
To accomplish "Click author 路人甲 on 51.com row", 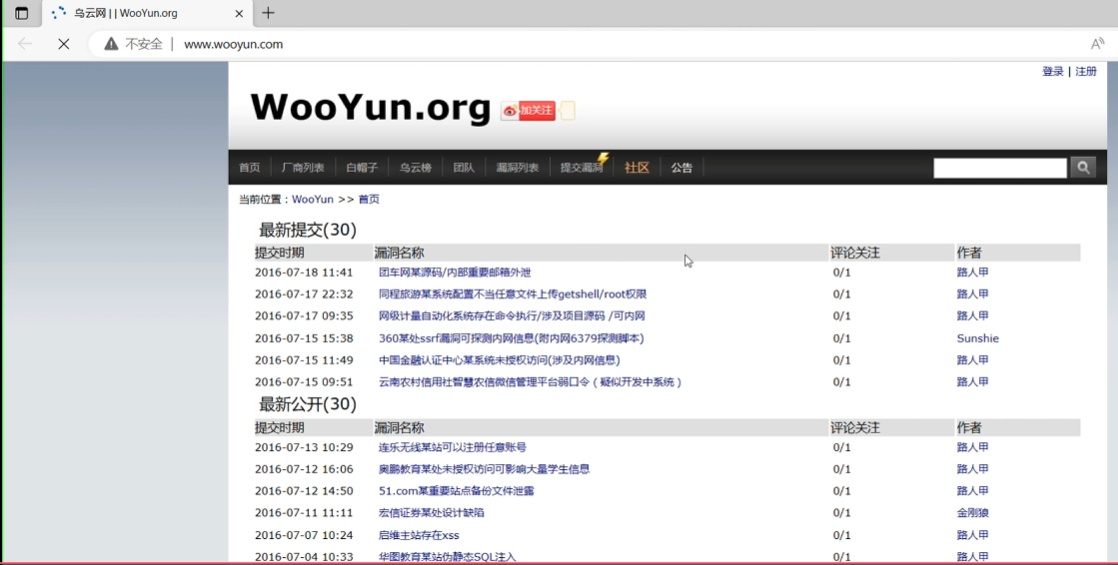I will (x=973, y=491).
